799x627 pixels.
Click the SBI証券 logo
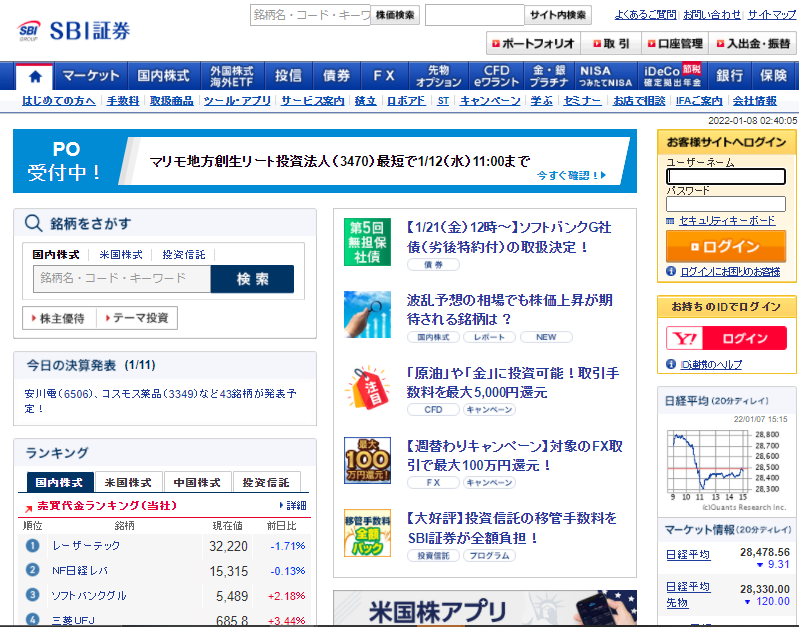[x=73, y=31]
